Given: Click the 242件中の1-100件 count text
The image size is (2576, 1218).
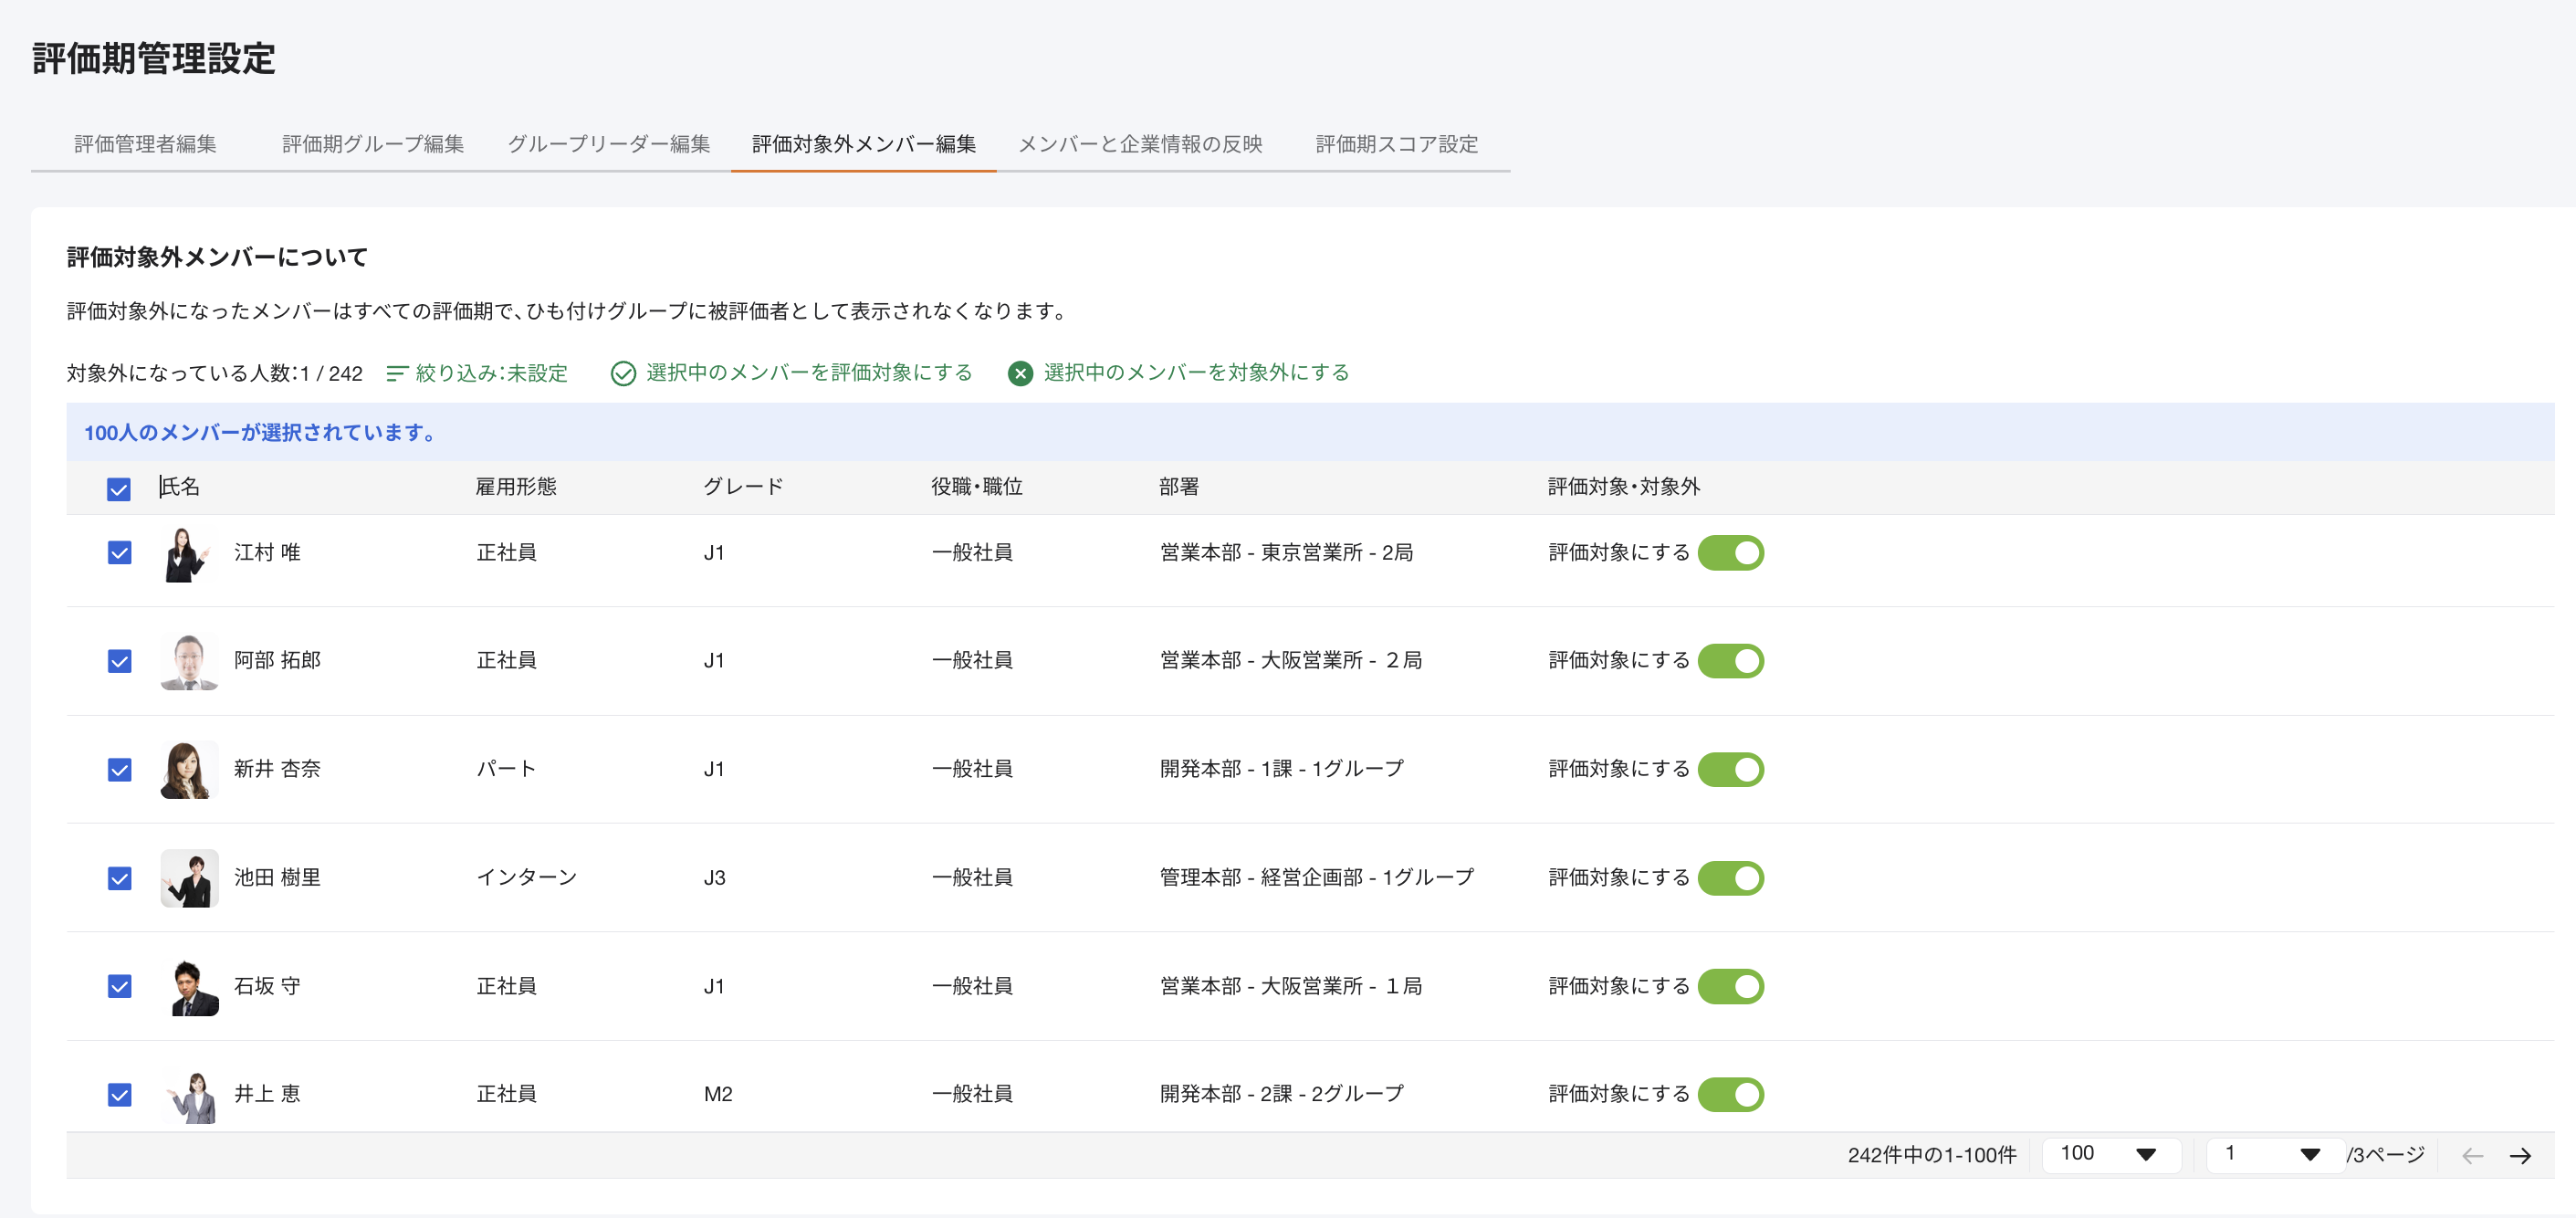Looking at the screenshot, I should tap(1931, 1156).
